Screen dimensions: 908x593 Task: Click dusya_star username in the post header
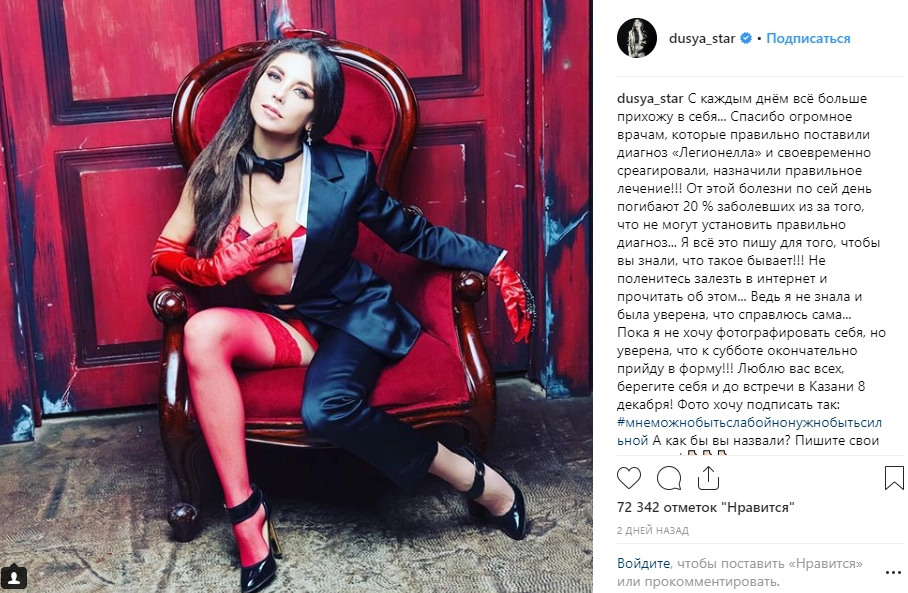click(x=702, y=39)
